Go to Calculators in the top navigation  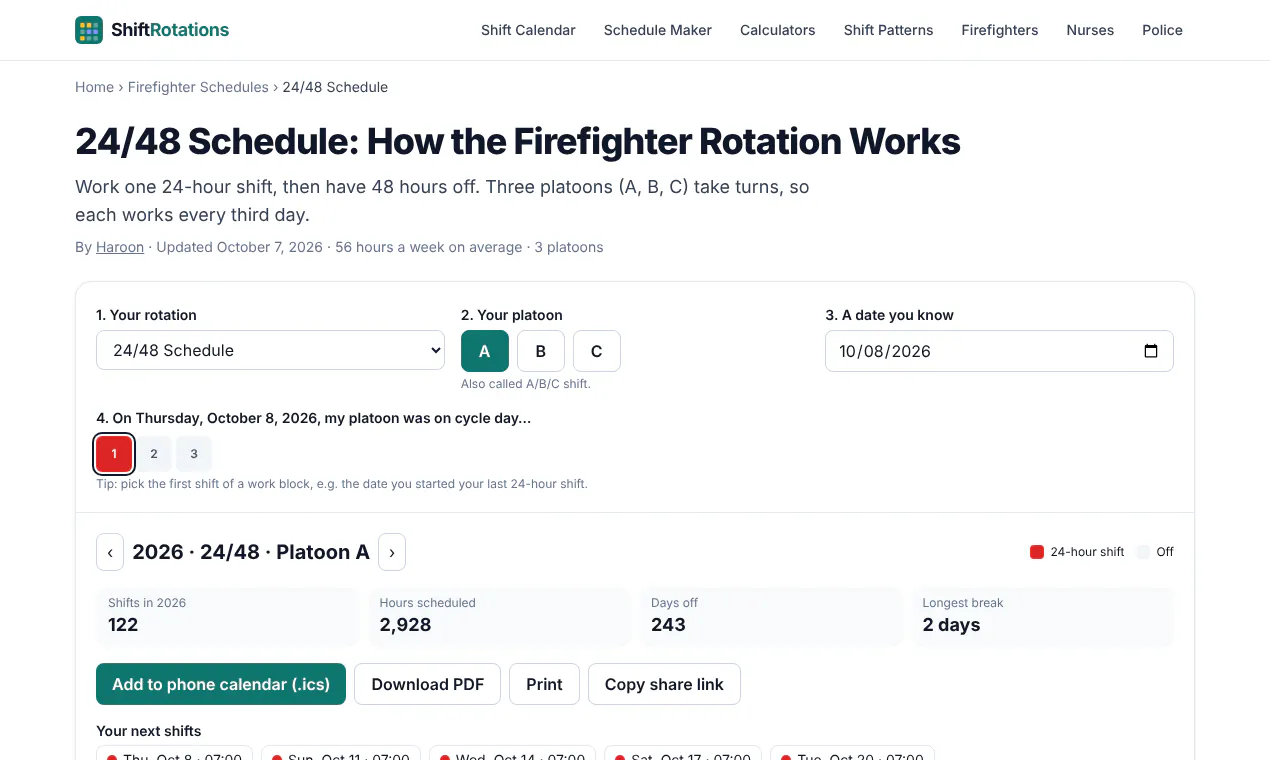(778, 30)
